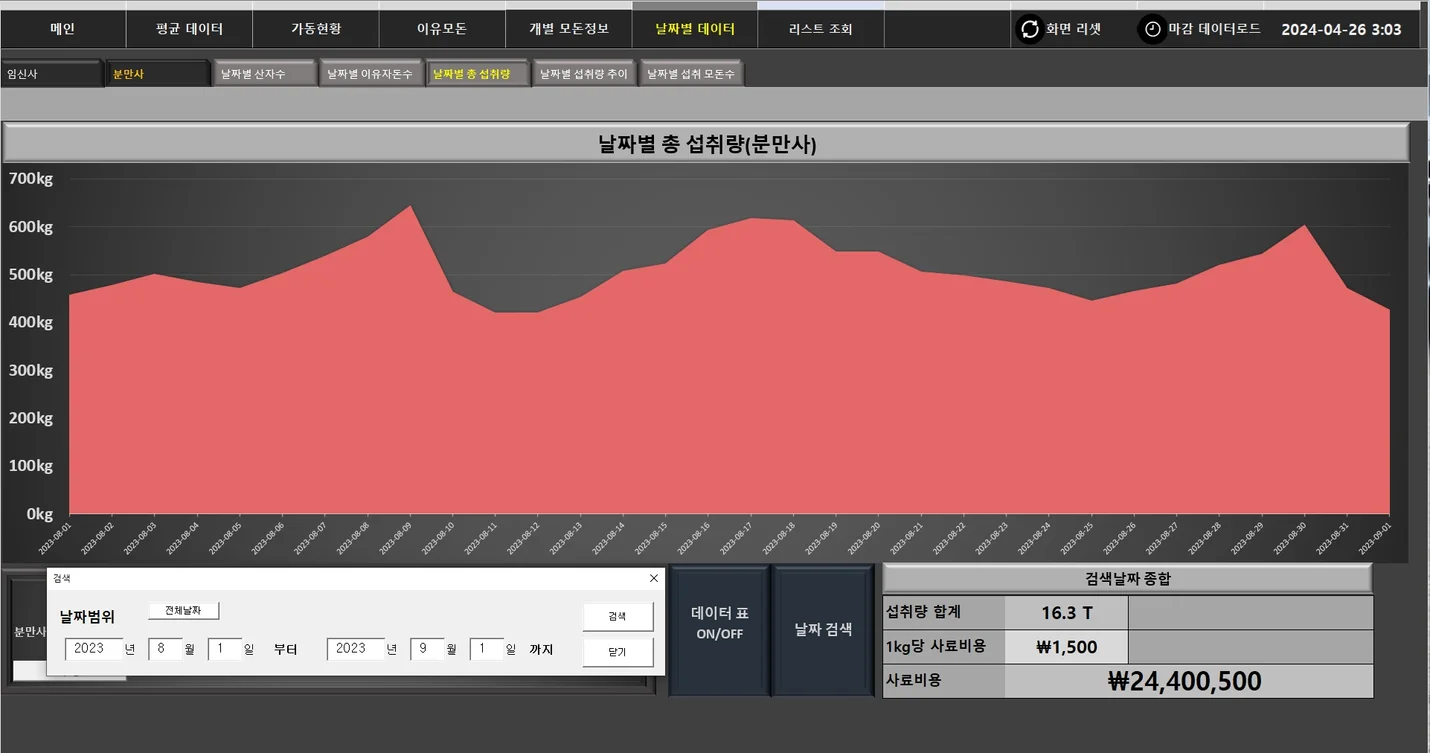1430x753 pixels.
Task: Click the end month field showing 9
Action: tap(427, 649)
